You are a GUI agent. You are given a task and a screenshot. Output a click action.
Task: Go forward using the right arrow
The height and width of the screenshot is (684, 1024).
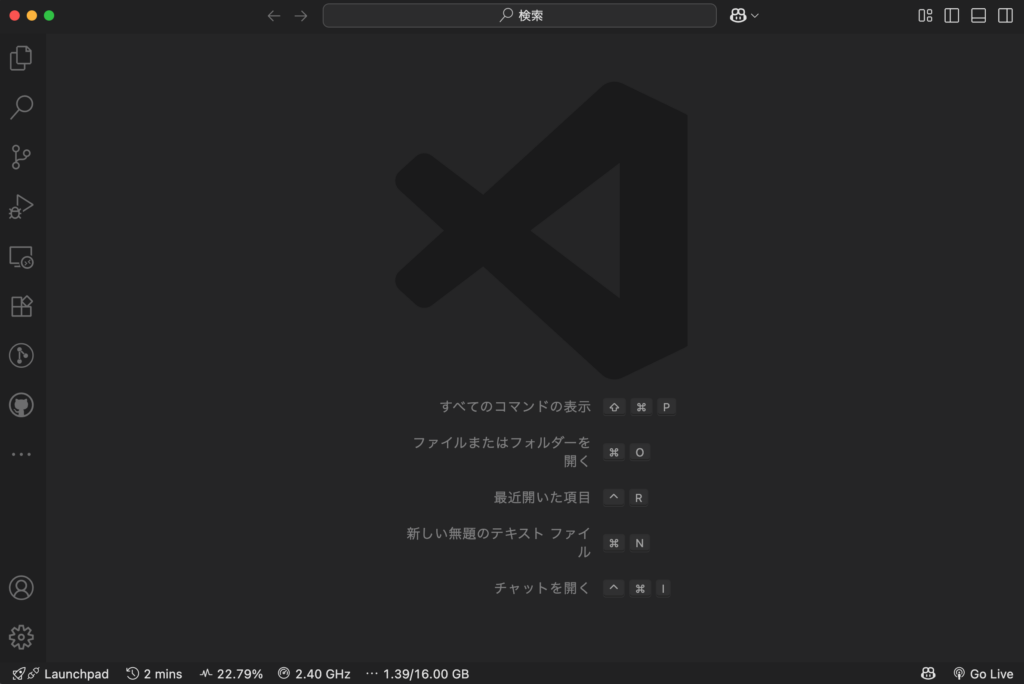(x=300, y=16)
